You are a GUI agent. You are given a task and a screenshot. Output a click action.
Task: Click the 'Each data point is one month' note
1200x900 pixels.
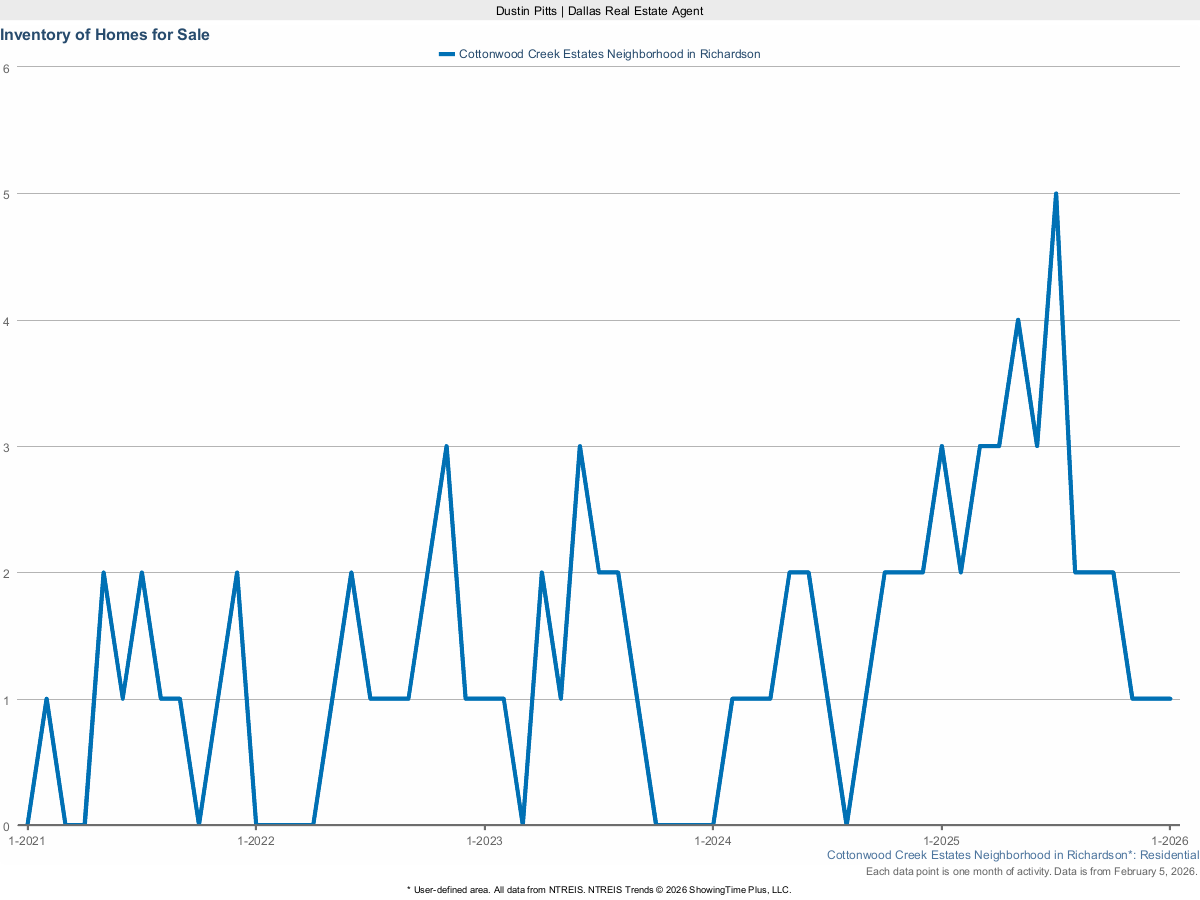1031,872
